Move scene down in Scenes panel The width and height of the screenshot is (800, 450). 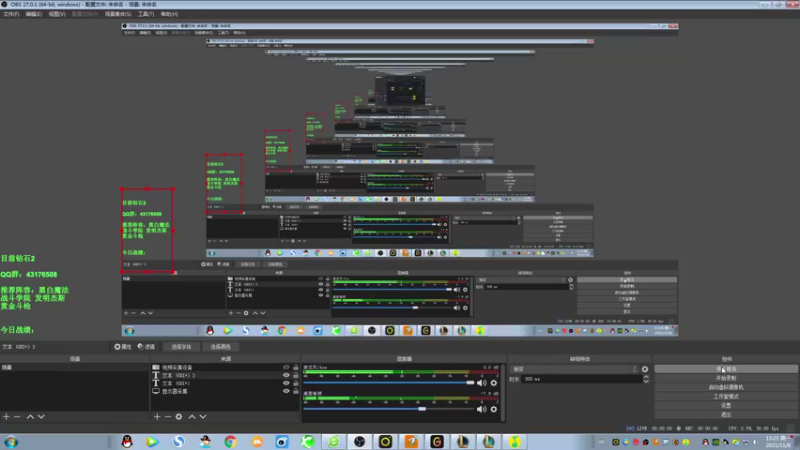(41, 417)
